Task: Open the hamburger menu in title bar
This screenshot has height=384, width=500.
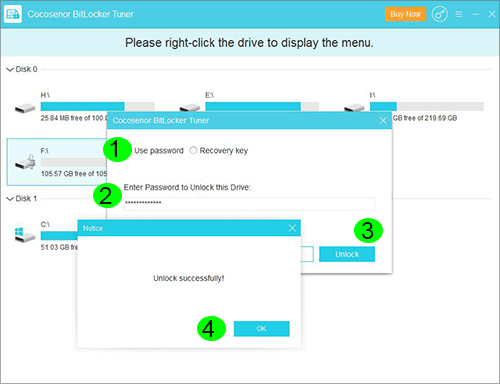Action: click(459, 14)
